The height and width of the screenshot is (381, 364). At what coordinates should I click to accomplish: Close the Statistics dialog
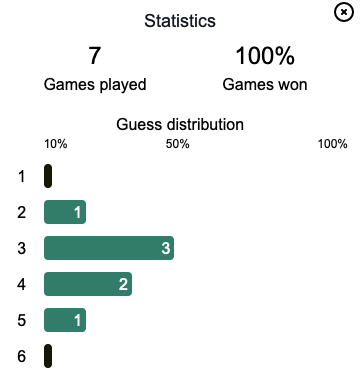(x=344, y=12)
